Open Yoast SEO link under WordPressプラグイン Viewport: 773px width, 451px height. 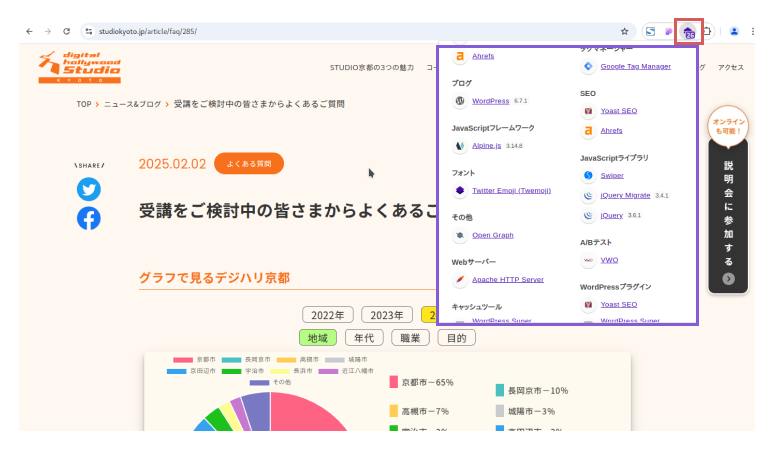[619, 305]
